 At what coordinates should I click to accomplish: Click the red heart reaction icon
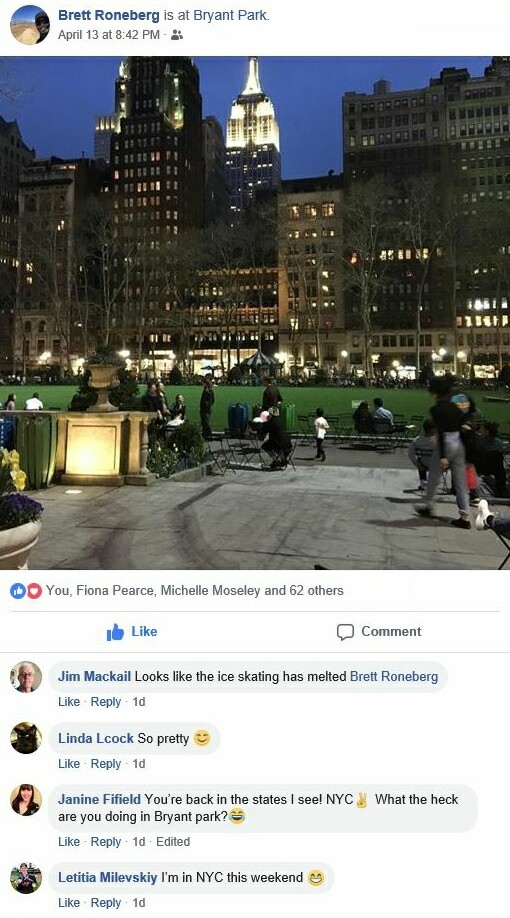click(x=35, y=591)
